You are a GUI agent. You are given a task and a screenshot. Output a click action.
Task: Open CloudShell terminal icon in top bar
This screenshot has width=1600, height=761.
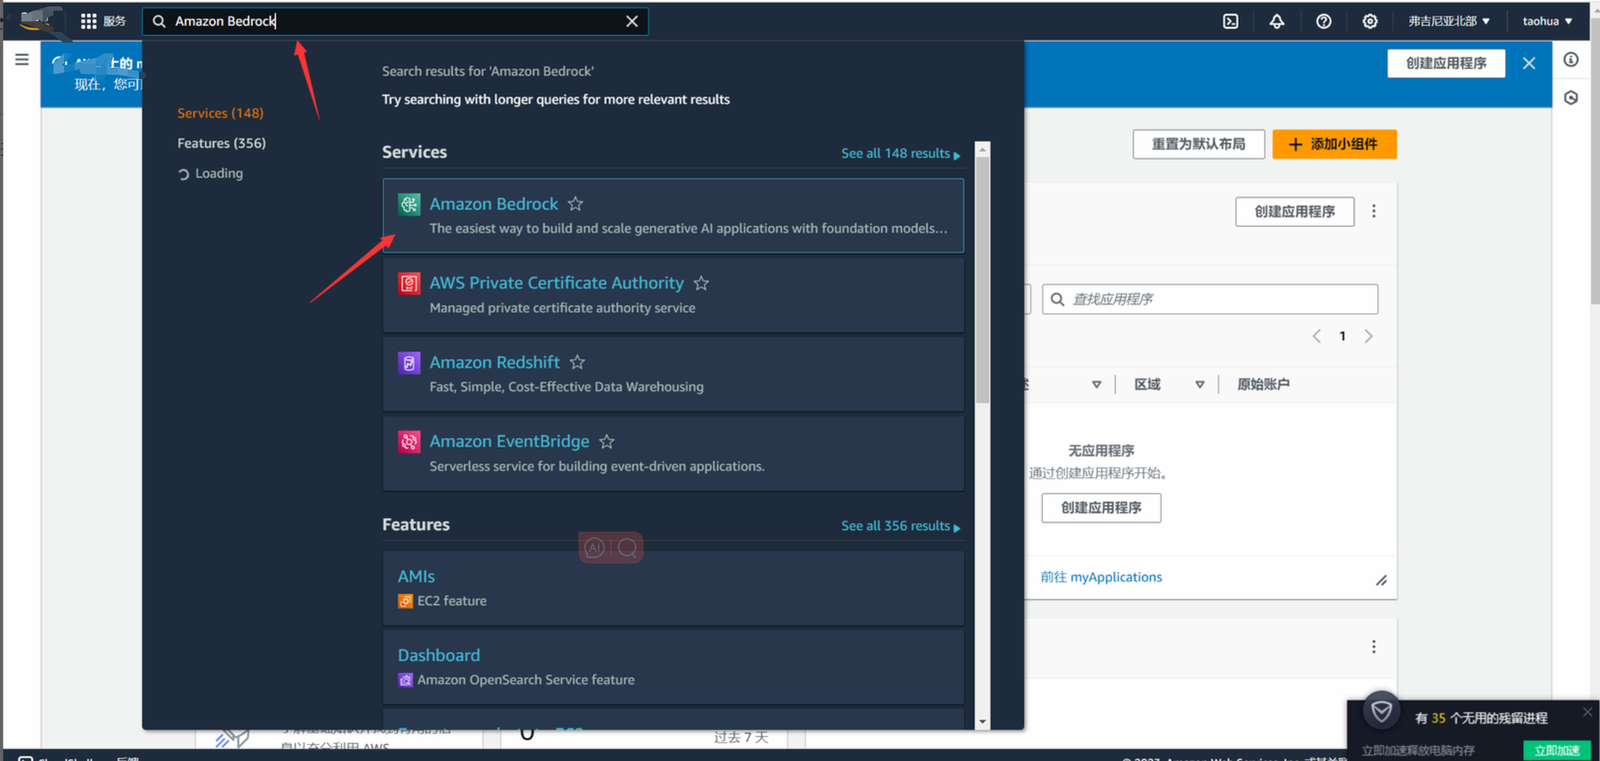1231,21
